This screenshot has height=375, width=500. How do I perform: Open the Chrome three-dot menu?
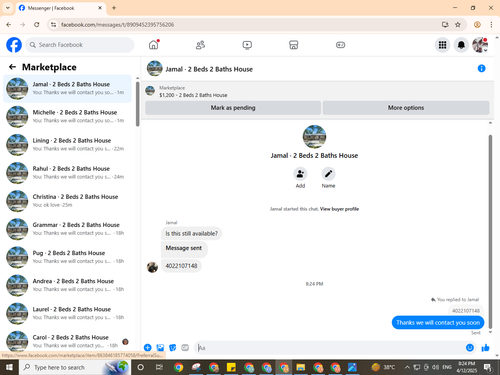[x=491, y=25]
